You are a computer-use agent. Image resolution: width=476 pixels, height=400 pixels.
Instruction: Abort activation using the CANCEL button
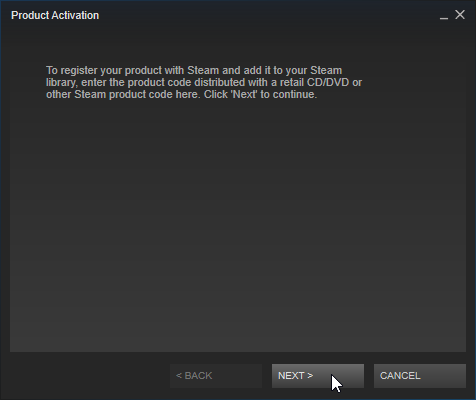click(420, 376)
